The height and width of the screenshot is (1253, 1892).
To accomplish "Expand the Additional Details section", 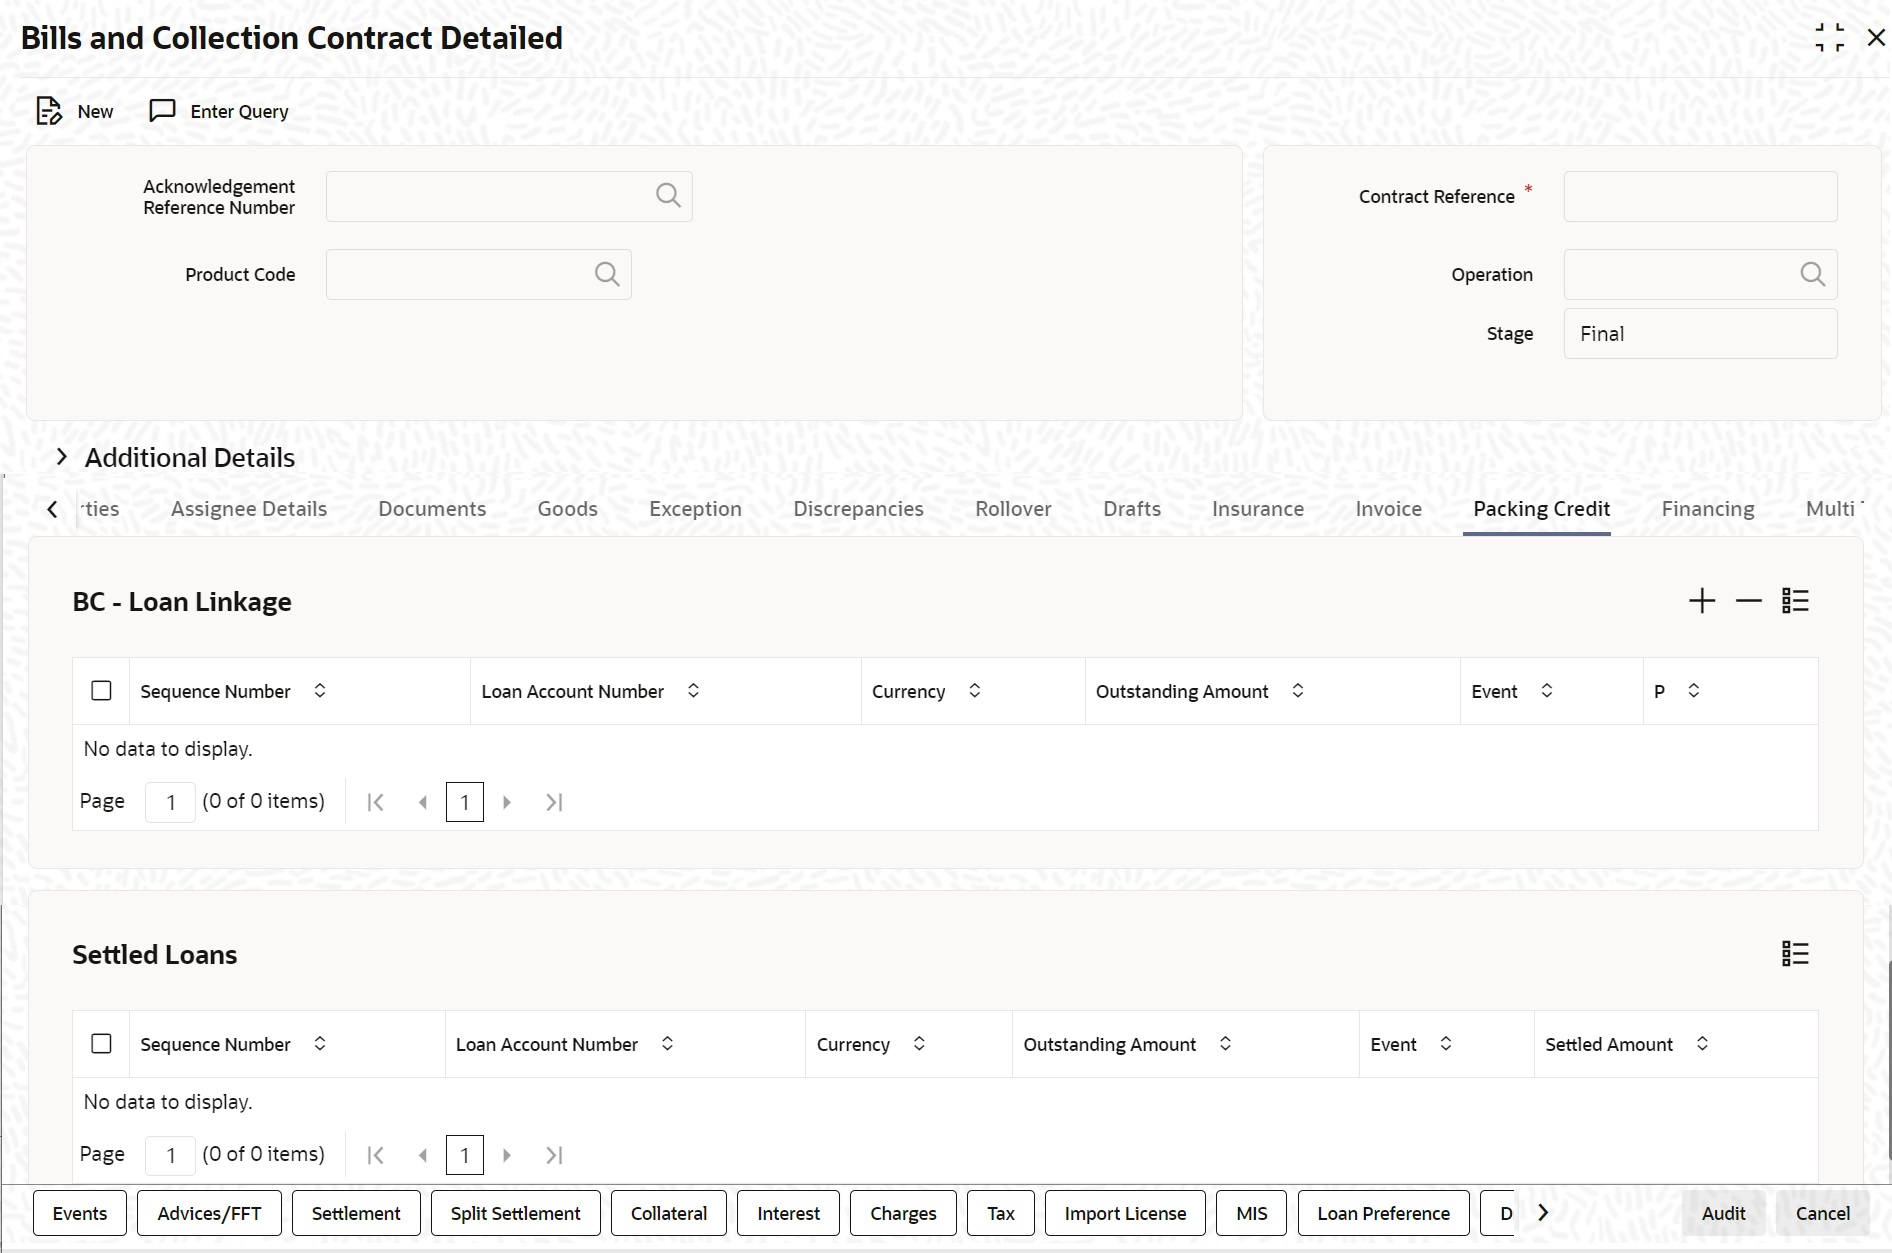I will 62,457.
